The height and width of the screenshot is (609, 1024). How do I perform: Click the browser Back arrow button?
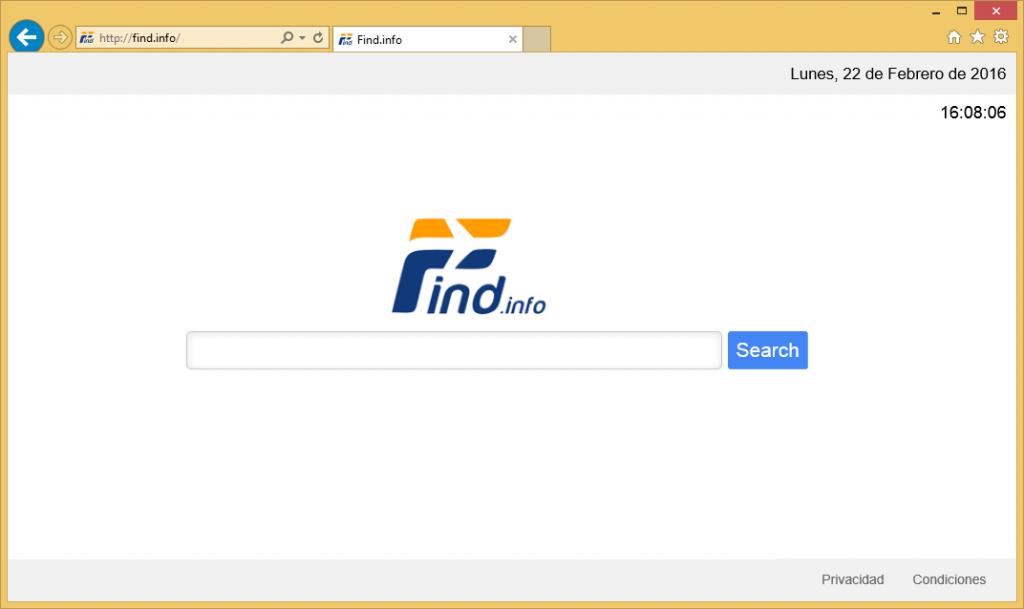26,37
